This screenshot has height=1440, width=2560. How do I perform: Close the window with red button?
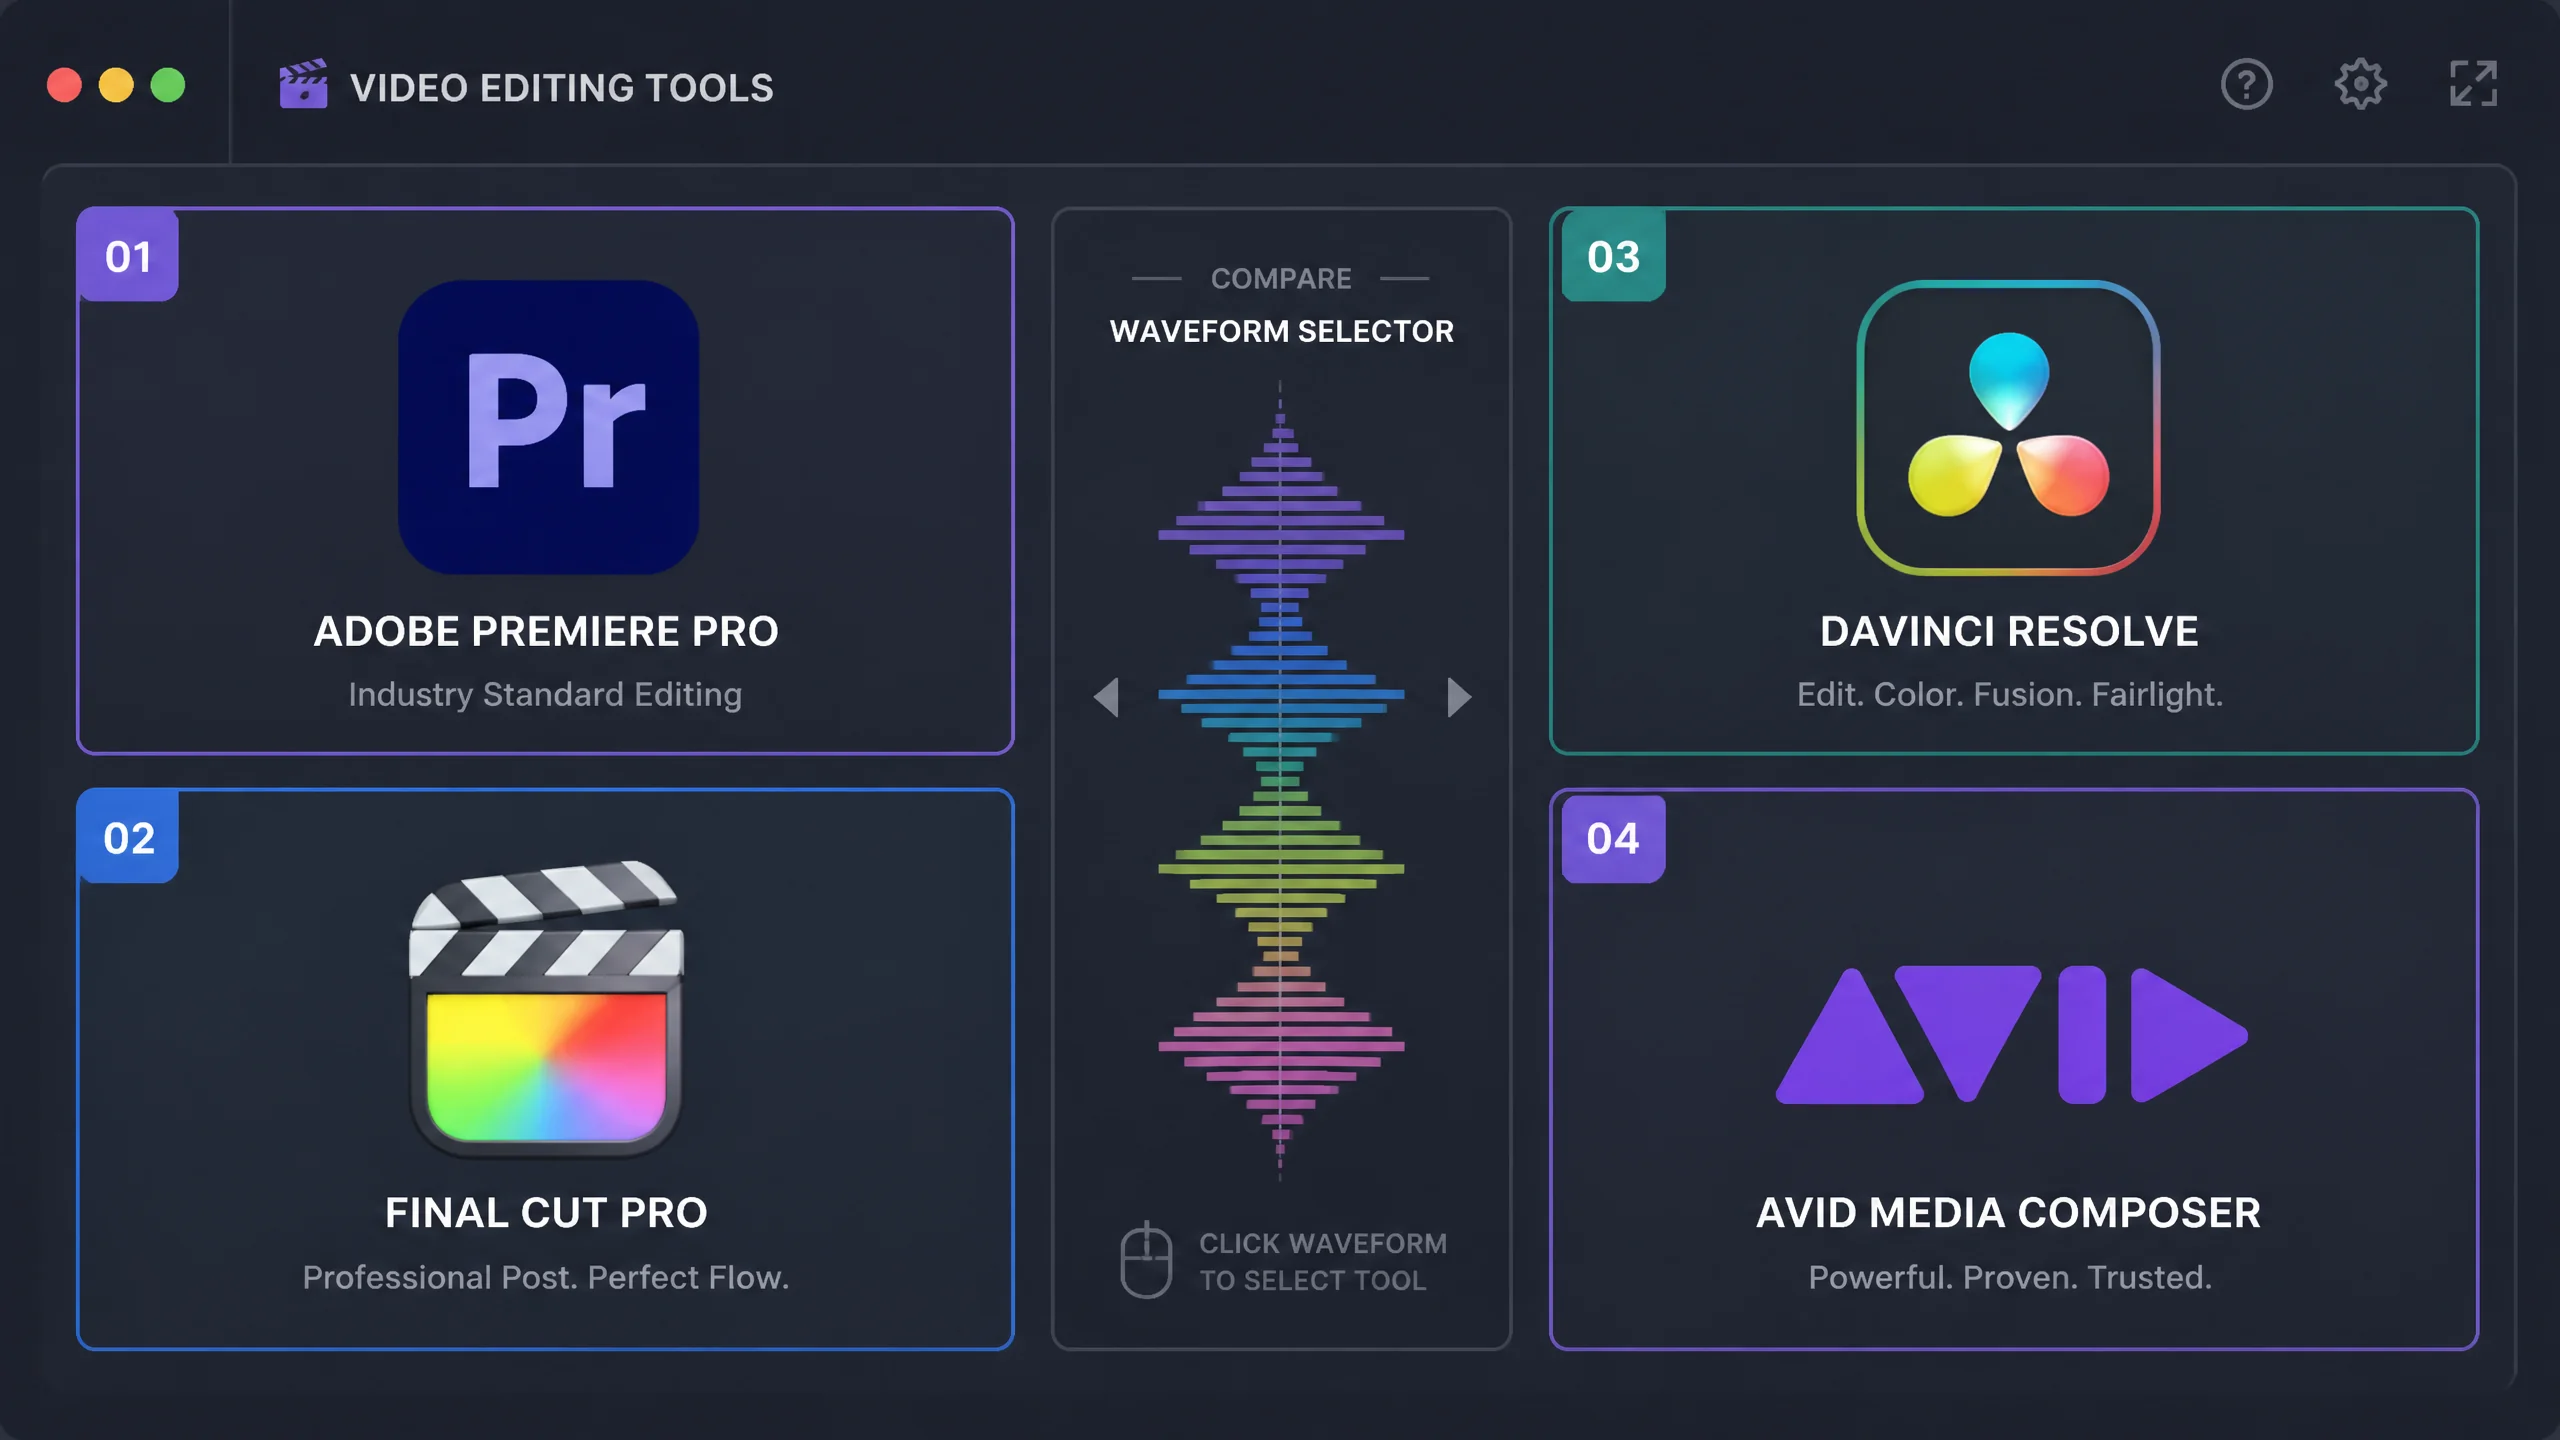64,85
